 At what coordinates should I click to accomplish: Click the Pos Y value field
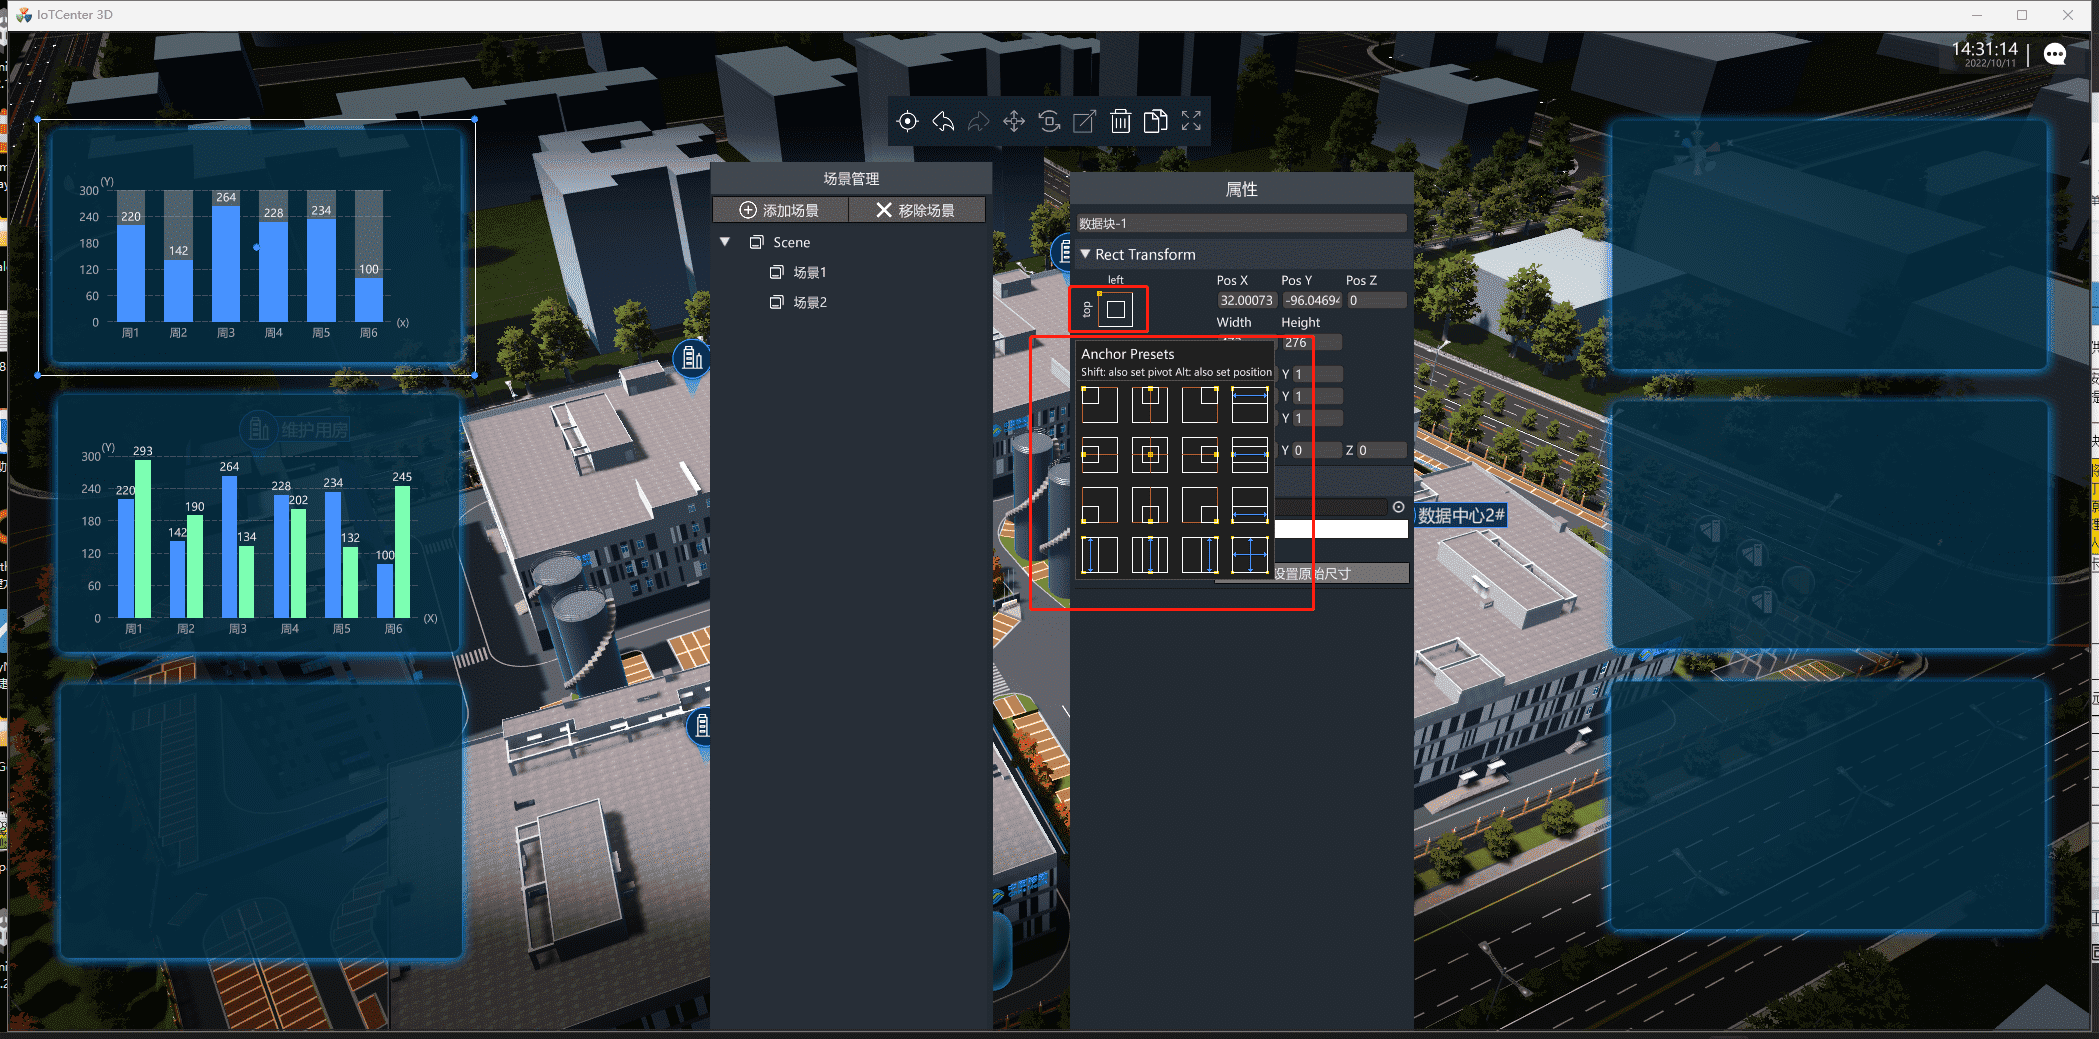[x=1311, y=300]
